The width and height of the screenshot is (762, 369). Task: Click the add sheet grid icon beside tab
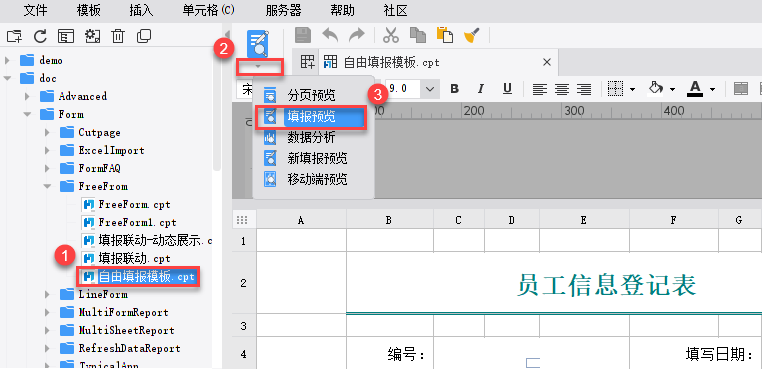pos(307,62)
